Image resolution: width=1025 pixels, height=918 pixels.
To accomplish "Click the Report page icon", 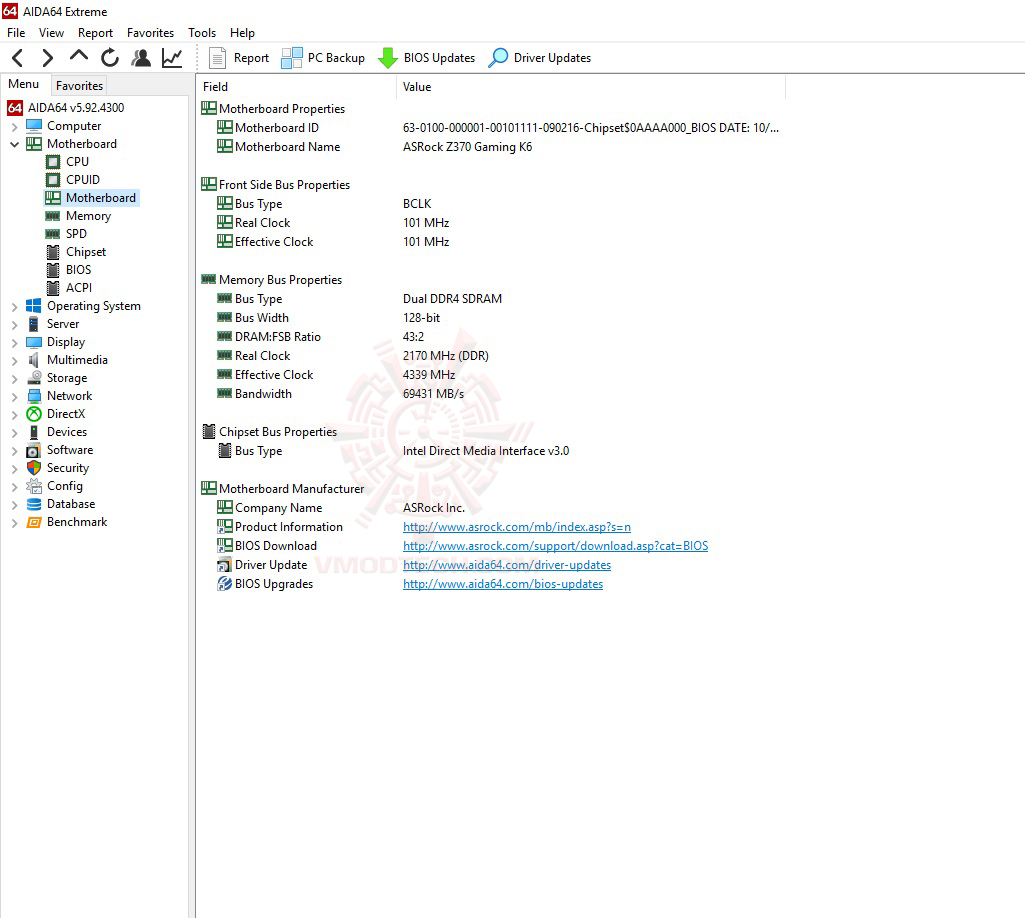I will pos(217,58).
